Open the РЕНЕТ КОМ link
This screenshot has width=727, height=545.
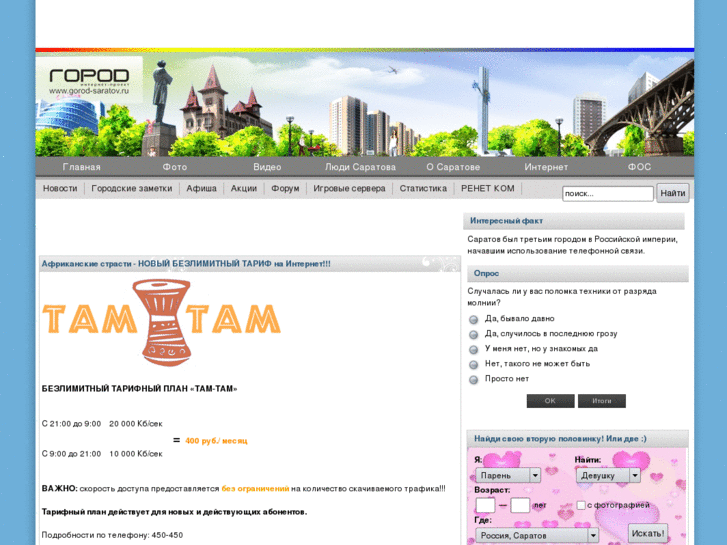click(x=488, y=188)
